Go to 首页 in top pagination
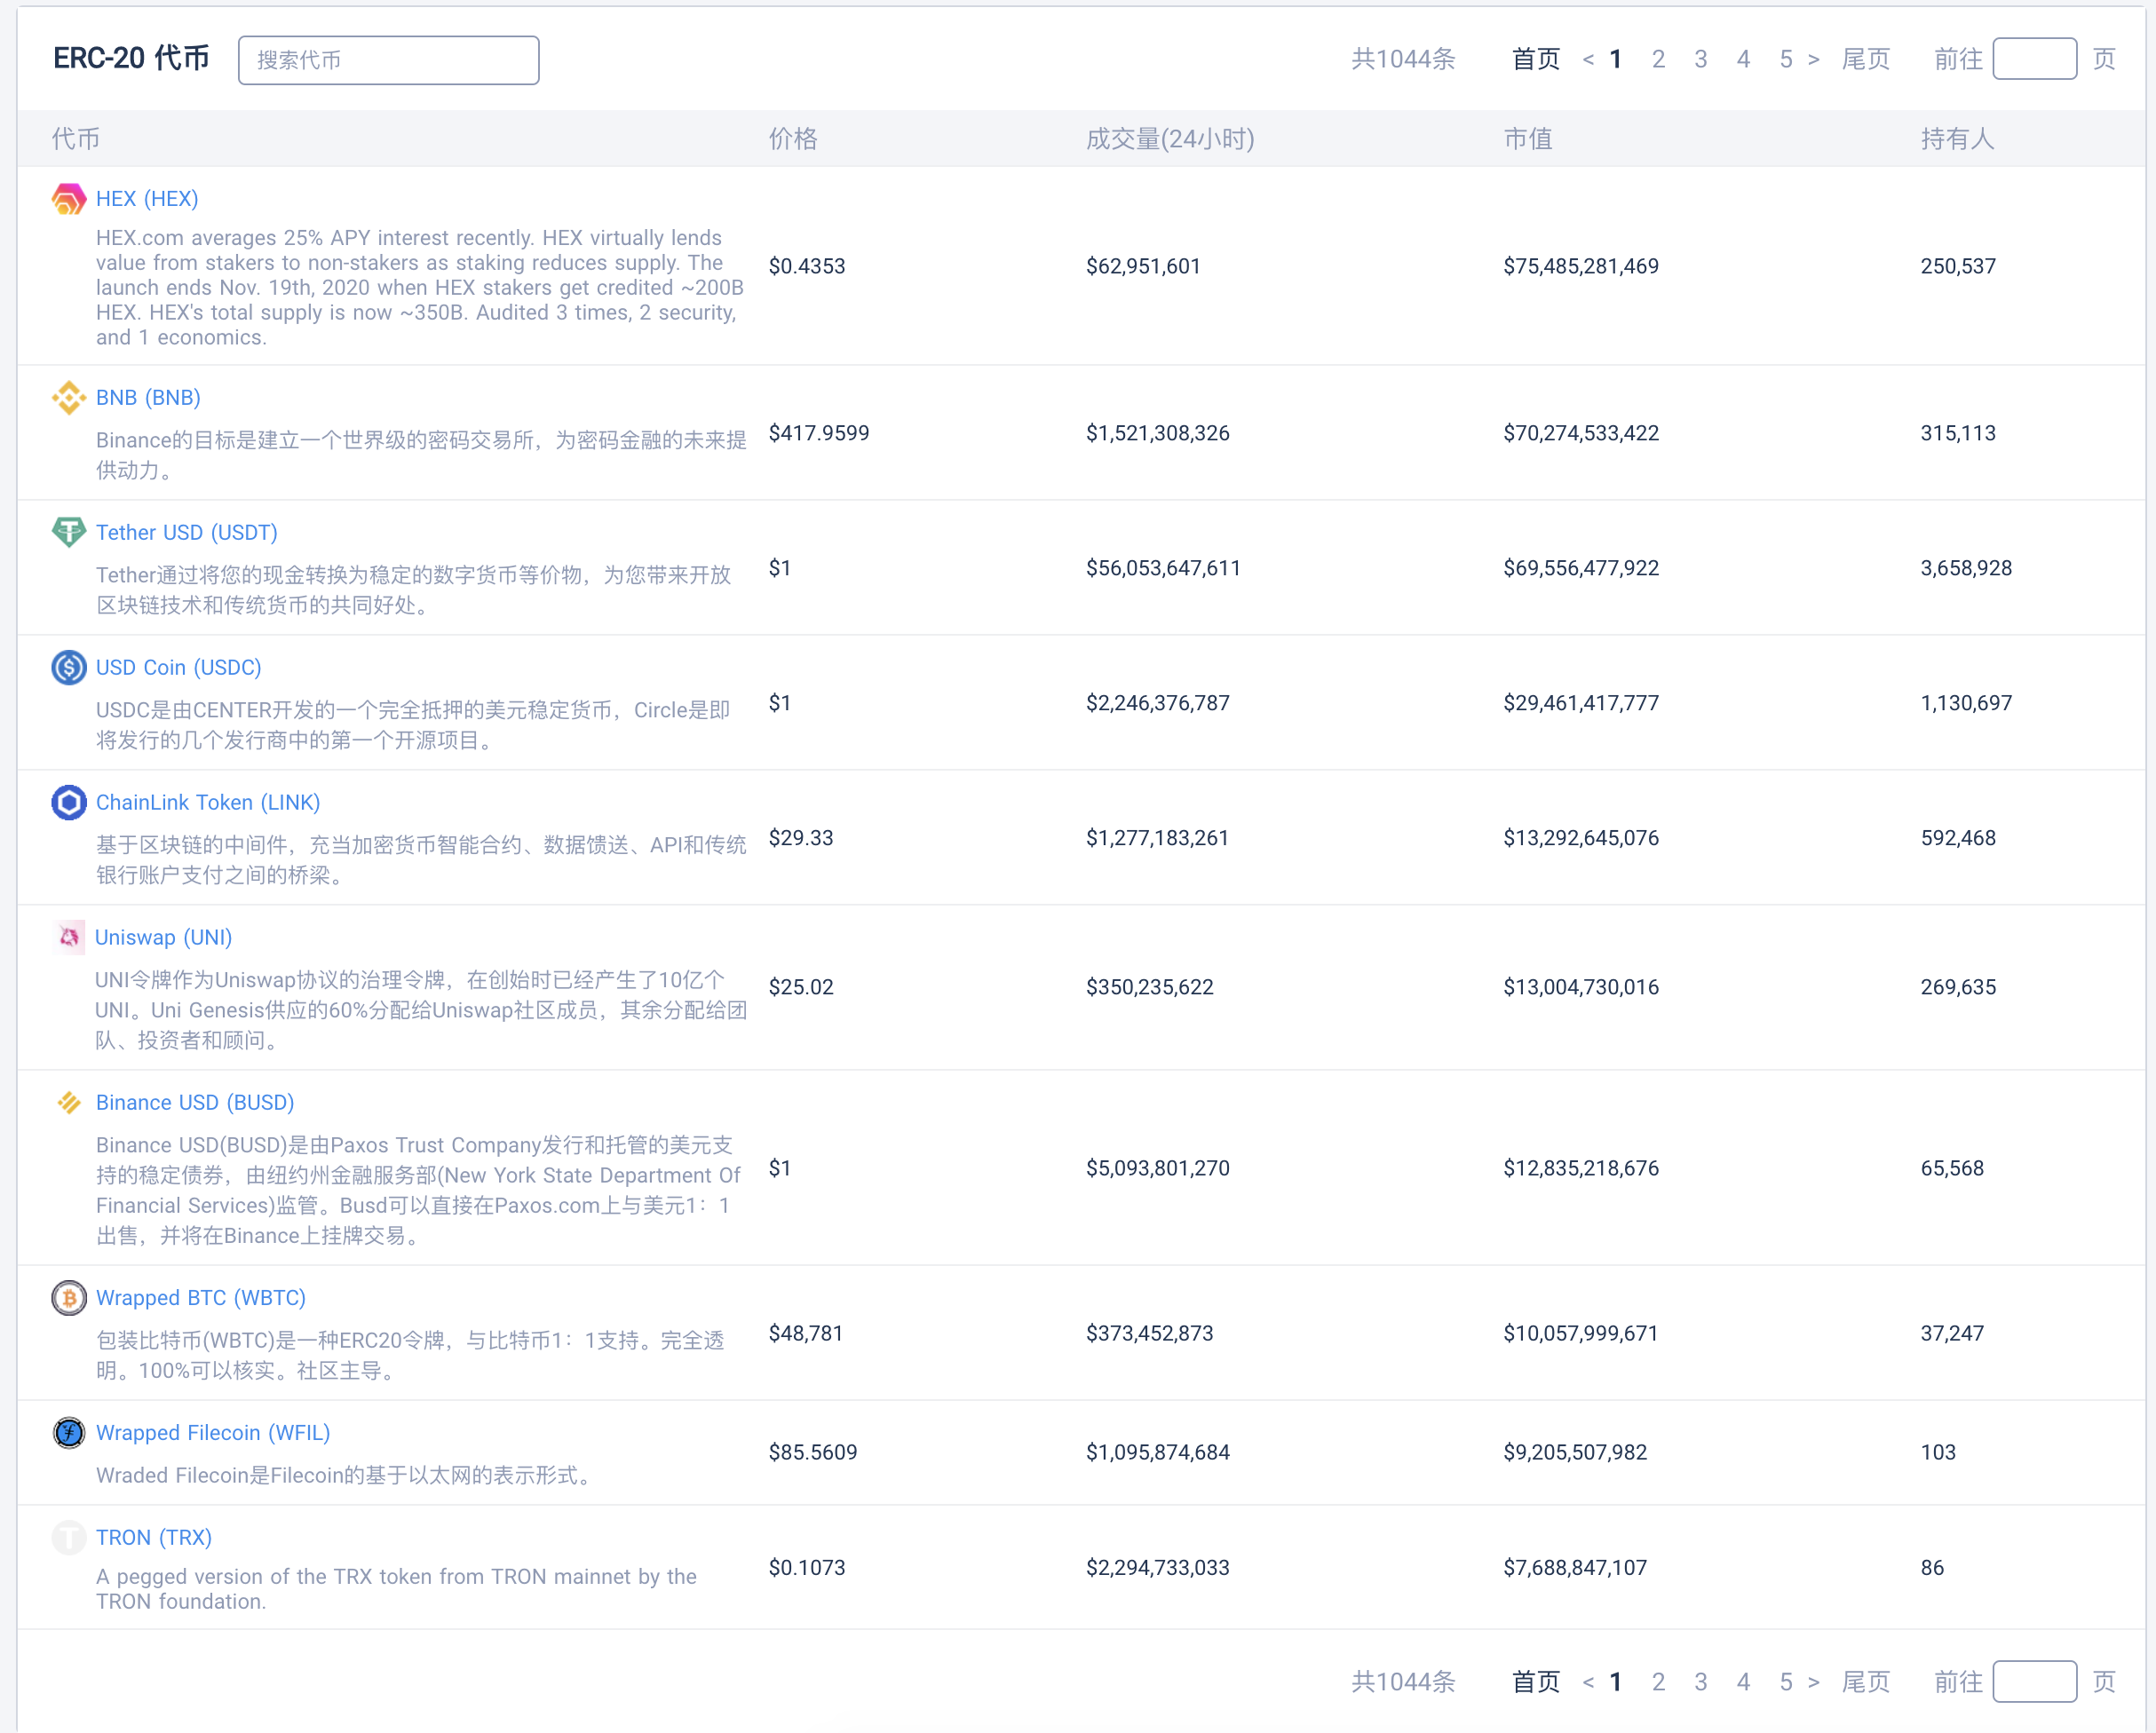The width and height of the screenshot is (2156, 1733). point(1536,59)
